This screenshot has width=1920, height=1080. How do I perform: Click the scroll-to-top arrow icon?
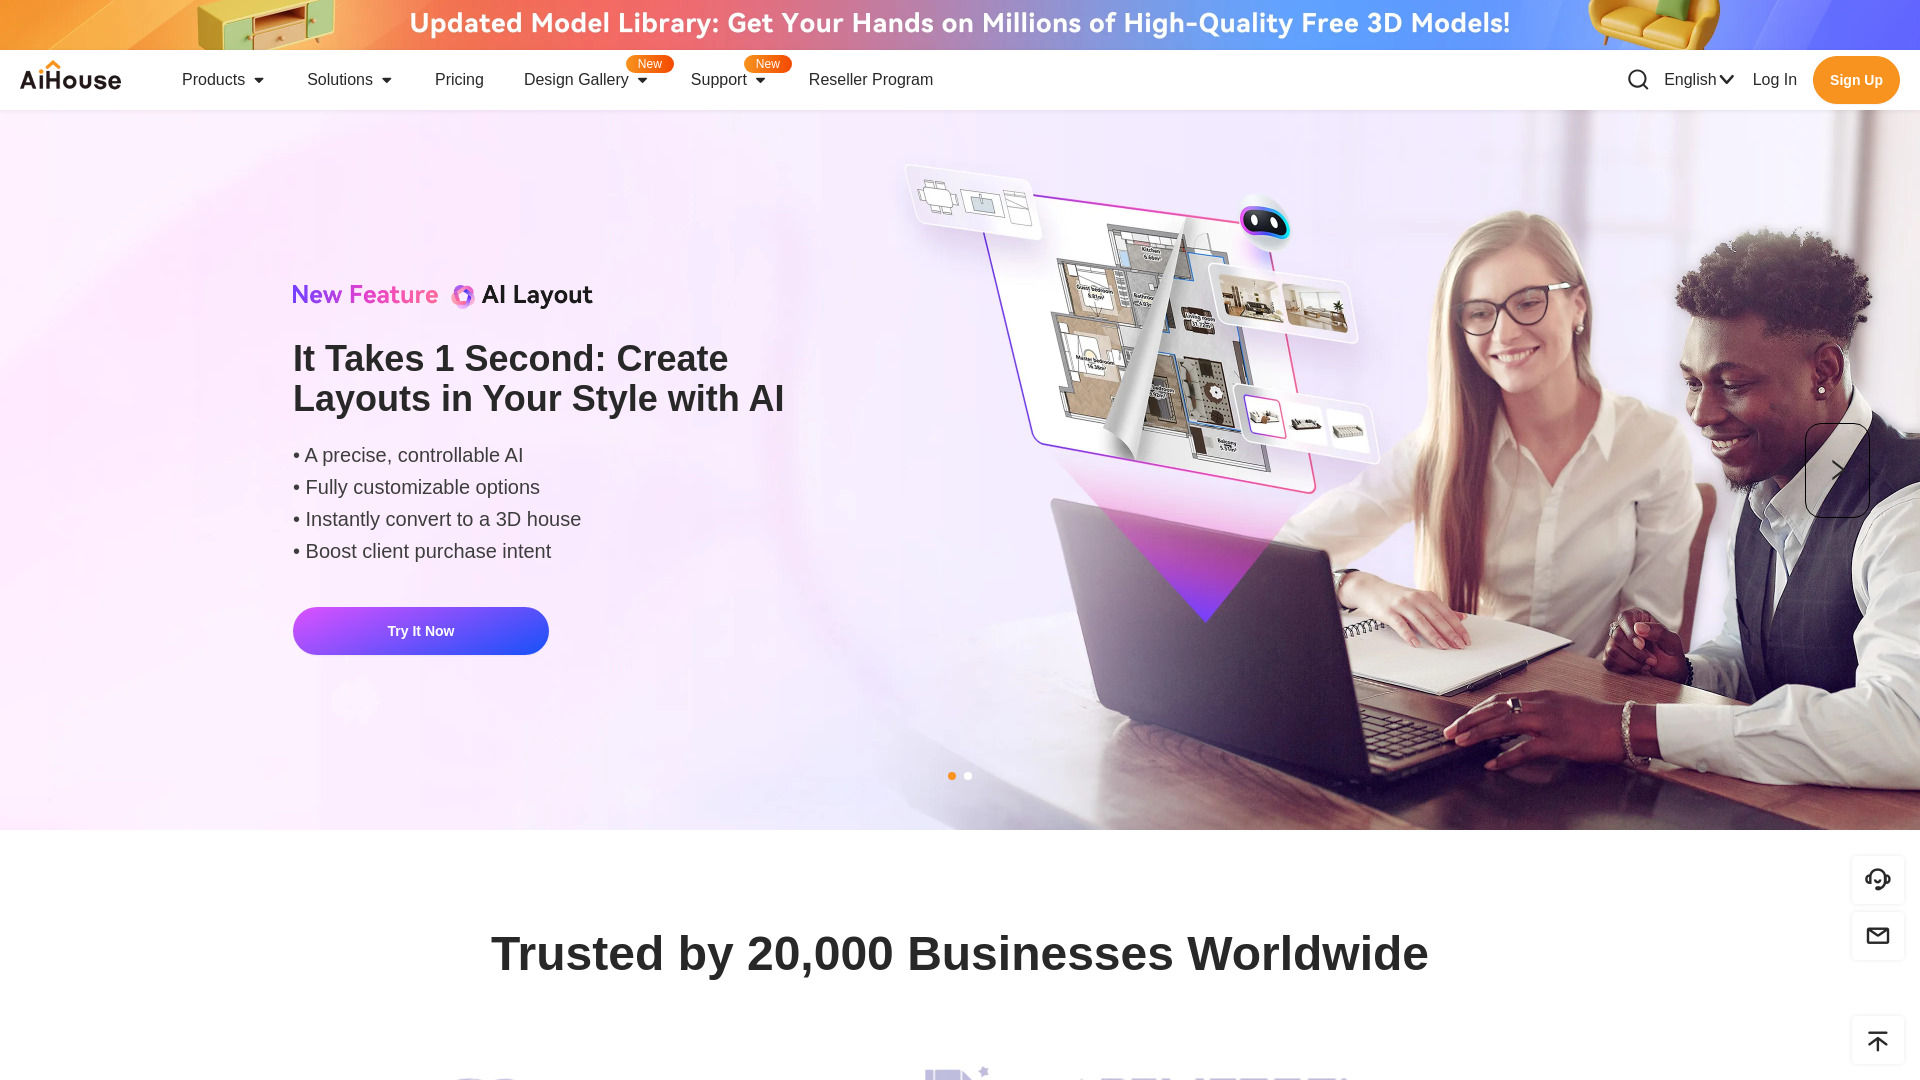point(1878,1040)
